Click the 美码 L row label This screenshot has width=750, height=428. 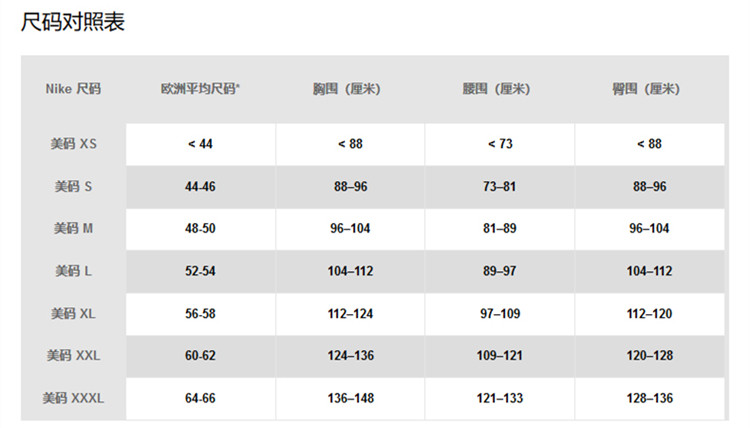coord(74,271)
